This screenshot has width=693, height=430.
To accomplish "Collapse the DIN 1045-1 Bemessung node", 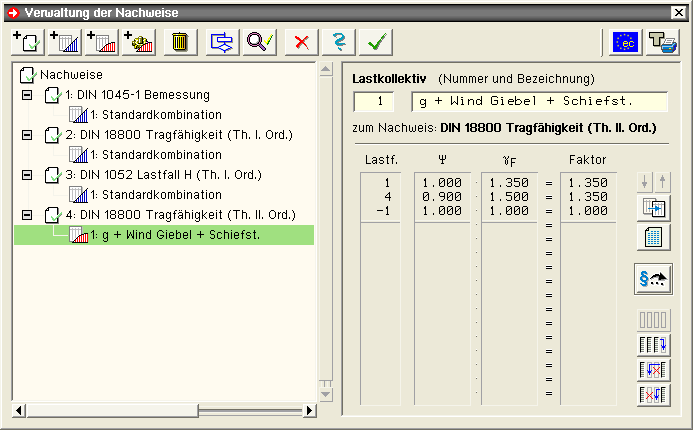I will pos(27,95).
